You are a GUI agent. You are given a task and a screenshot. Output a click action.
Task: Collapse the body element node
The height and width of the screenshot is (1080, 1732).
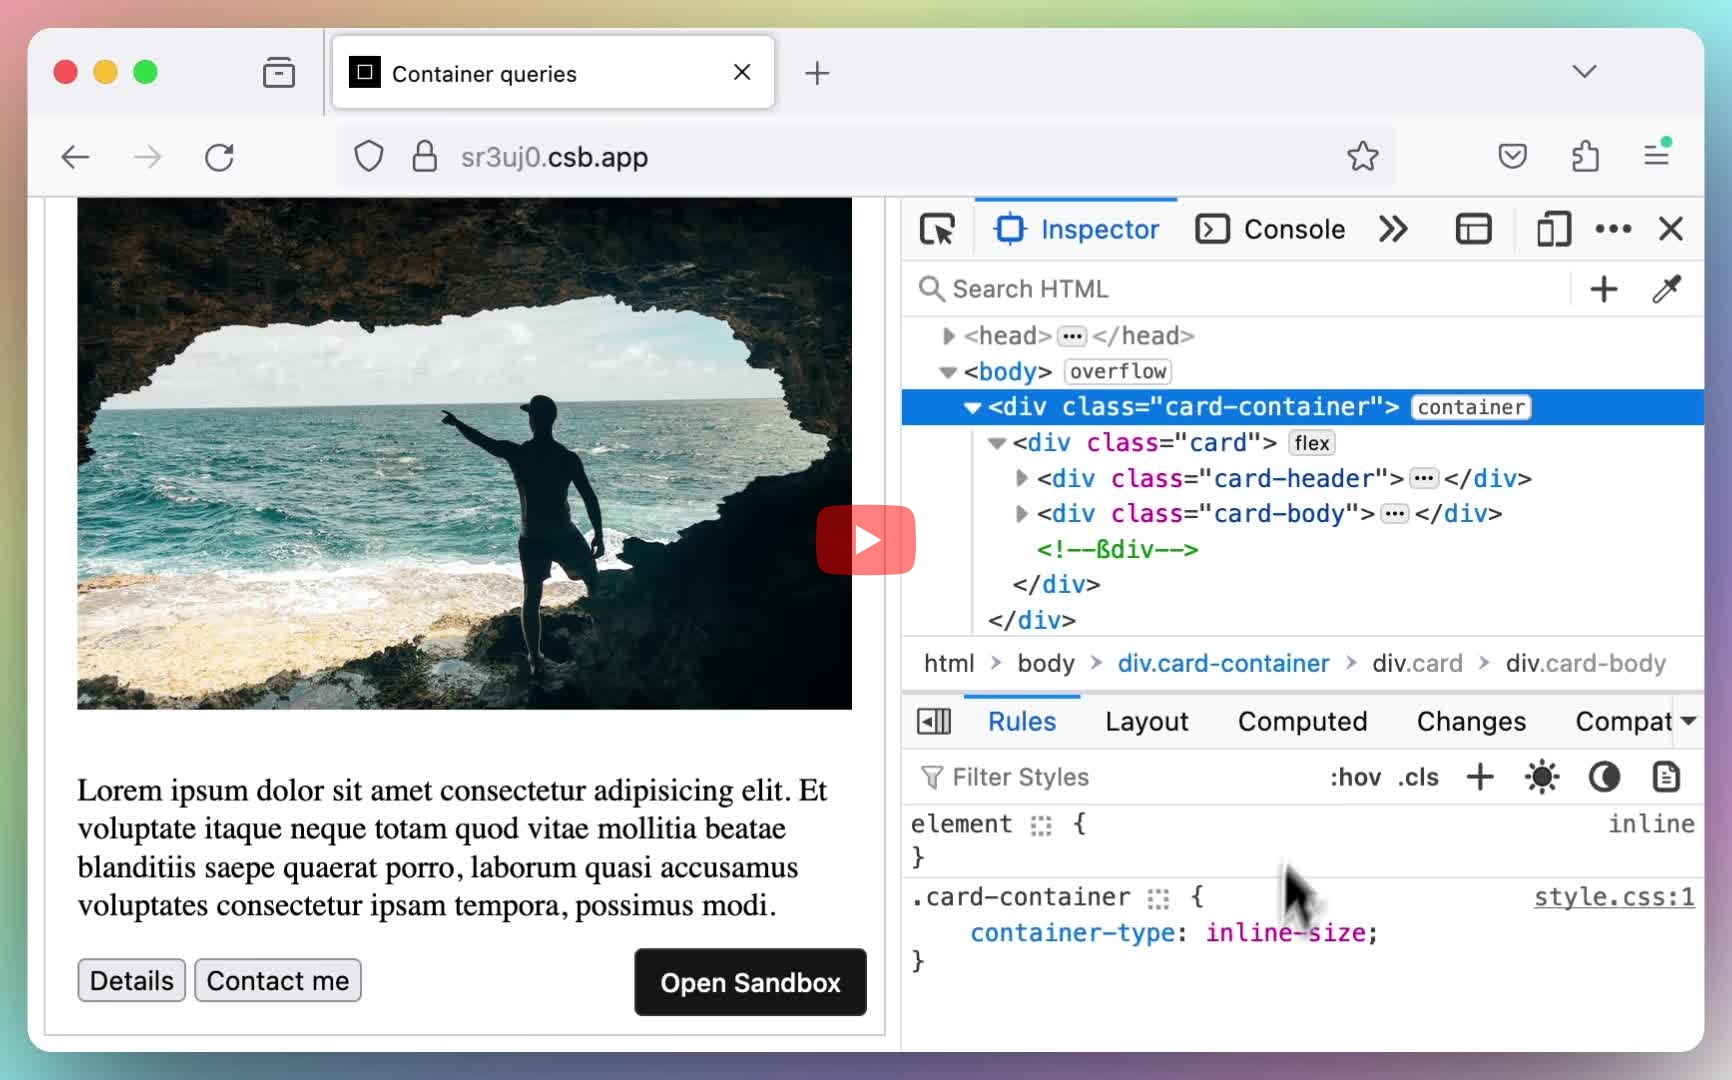(x=948, y=372)
